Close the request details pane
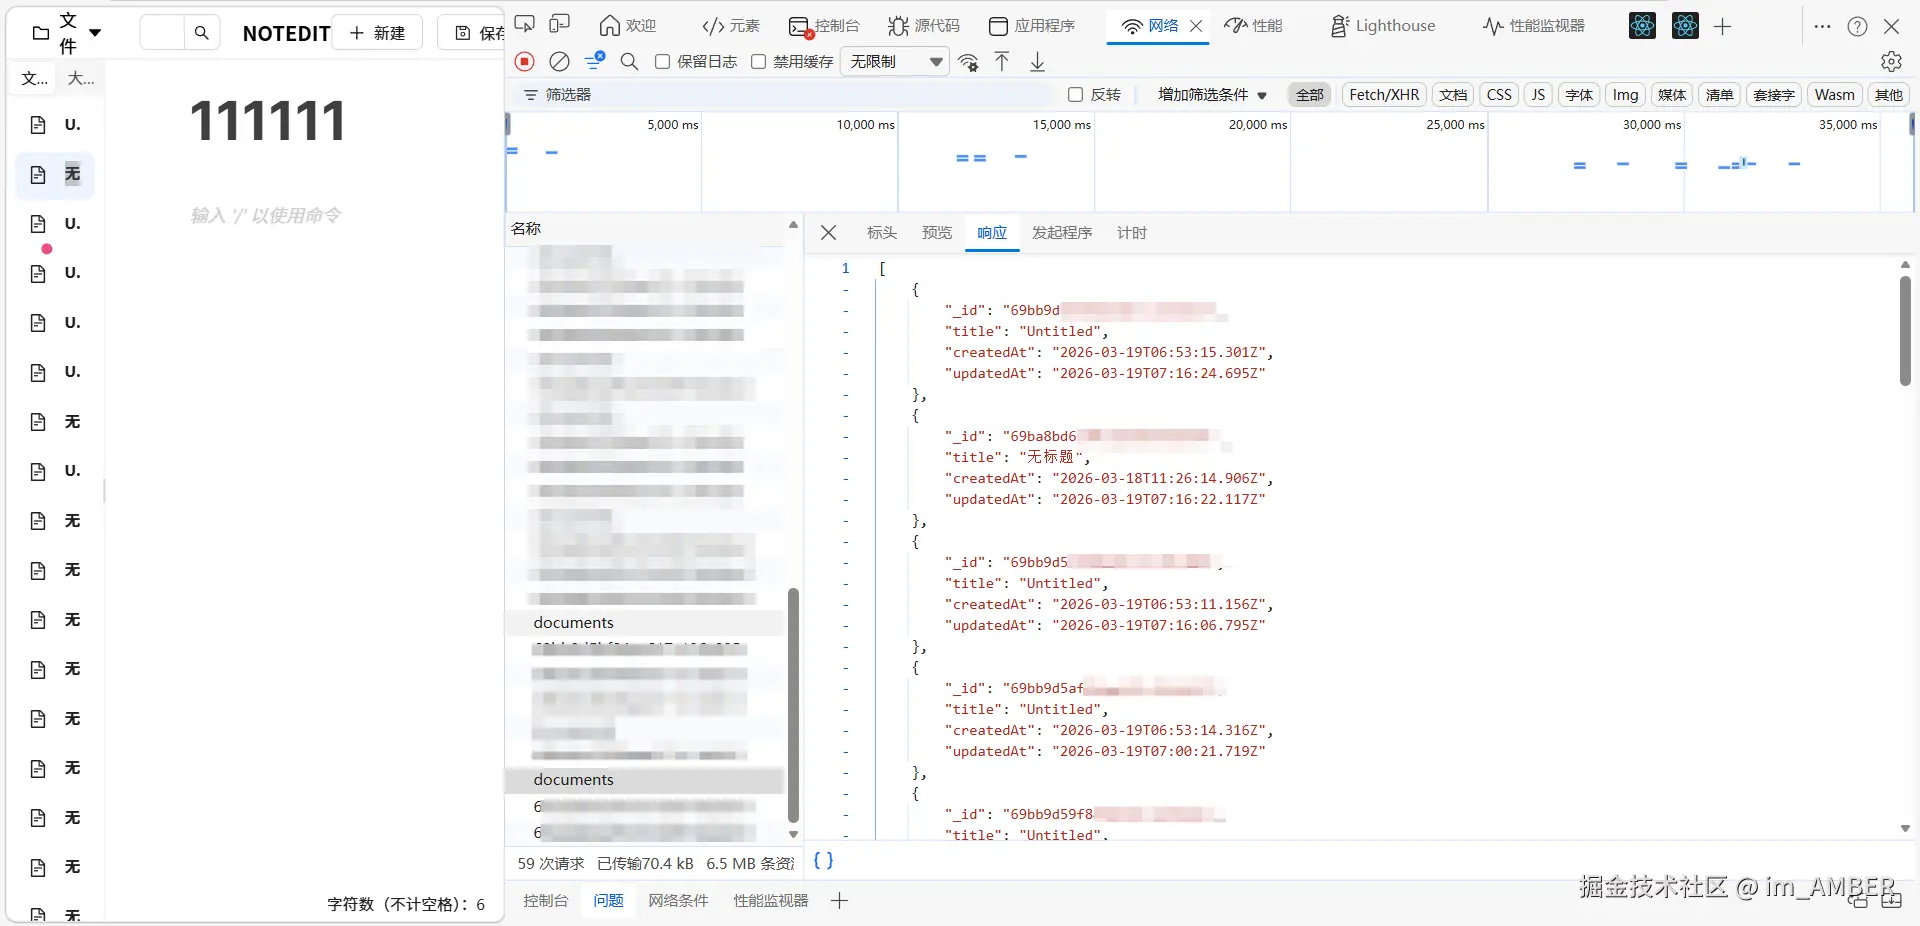Screen dimensions: 1920x926 (828, 233)
